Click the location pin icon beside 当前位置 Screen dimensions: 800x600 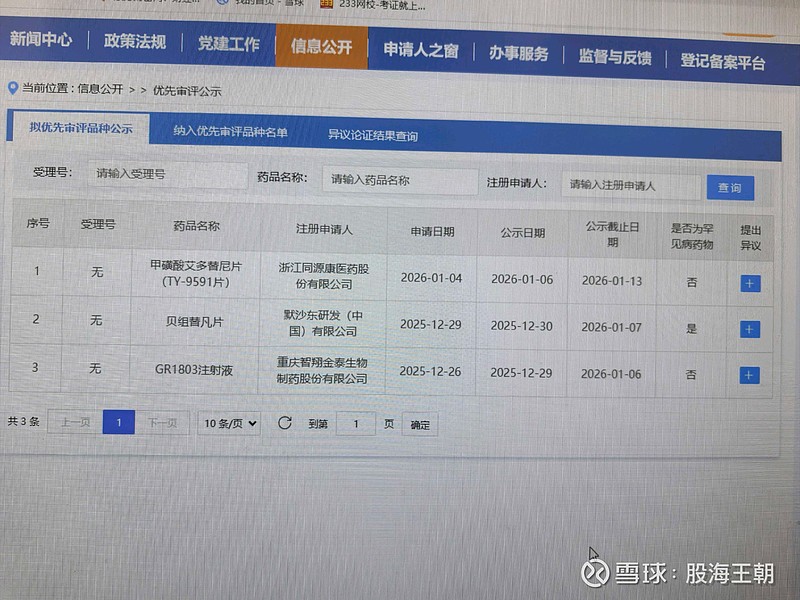[12, 87]
